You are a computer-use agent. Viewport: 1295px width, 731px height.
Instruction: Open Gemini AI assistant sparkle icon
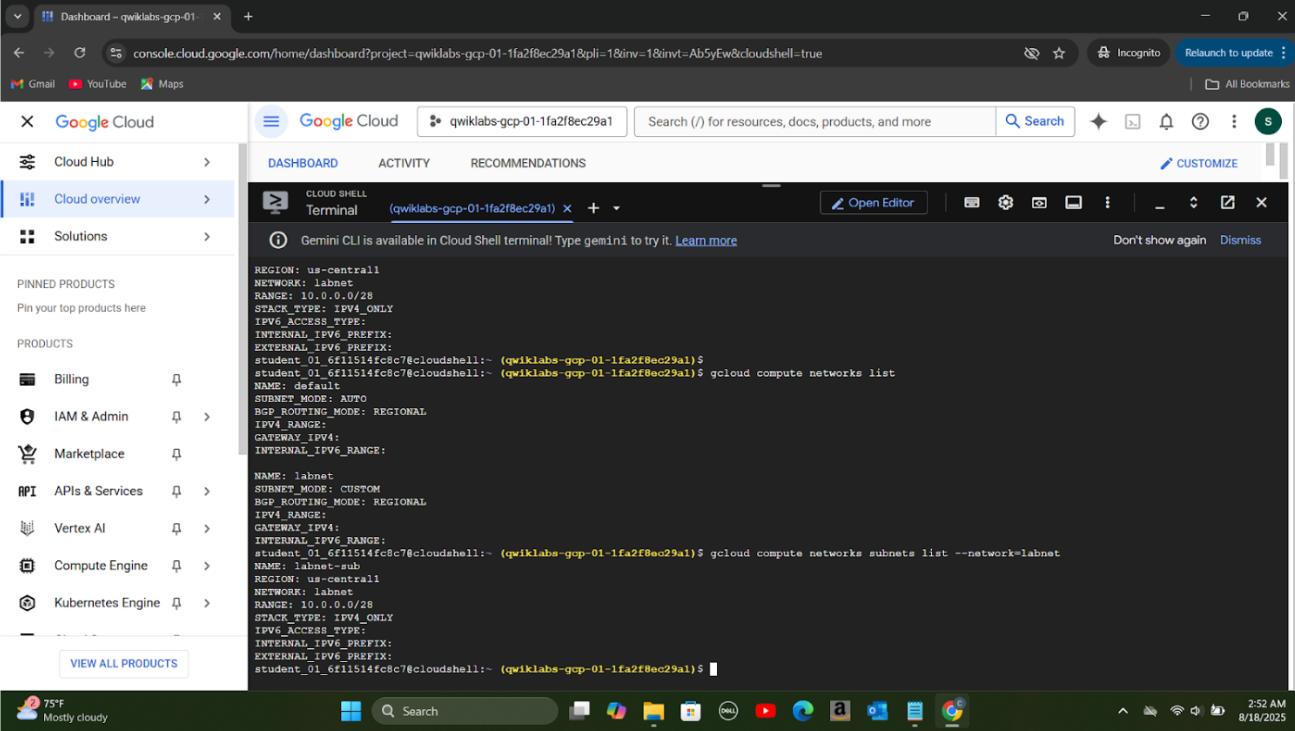tap(1098, 122)
